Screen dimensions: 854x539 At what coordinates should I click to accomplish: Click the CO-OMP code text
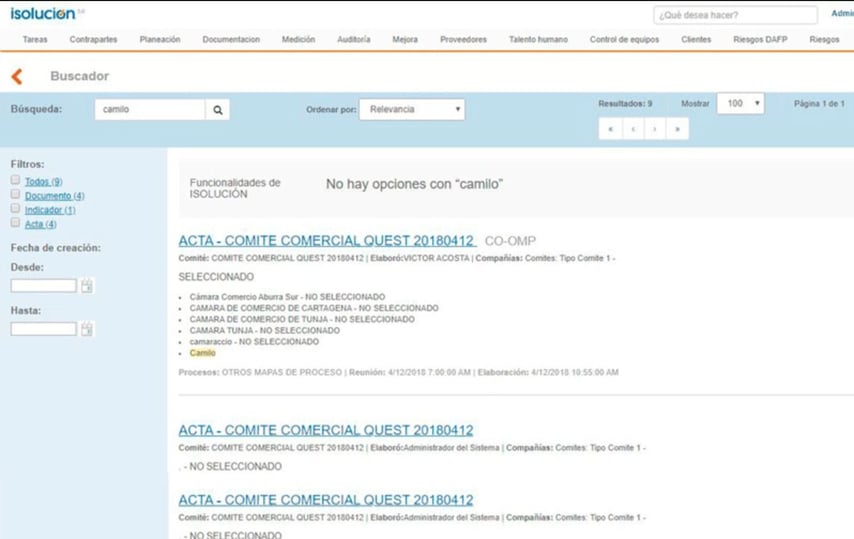510,241
